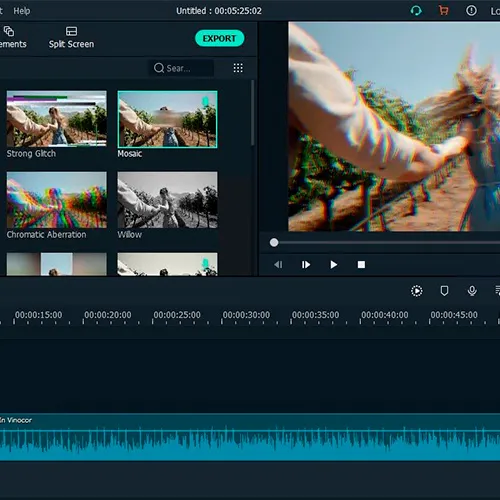The width and height of the screenshot is (500, 500).
Task: Click the exclamation notification icon
Action: tap(471, 11)
